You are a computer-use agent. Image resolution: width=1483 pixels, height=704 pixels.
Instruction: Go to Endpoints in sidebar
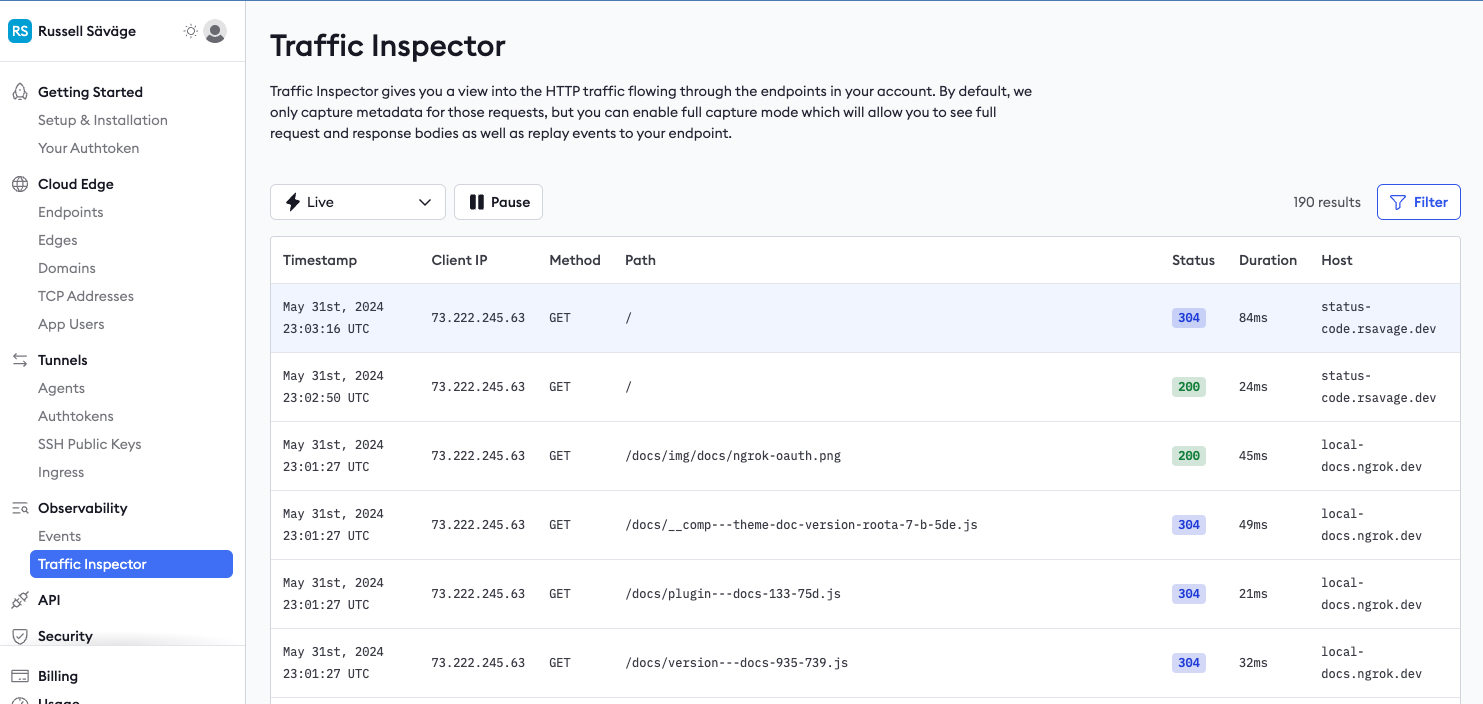click(71, 212)
